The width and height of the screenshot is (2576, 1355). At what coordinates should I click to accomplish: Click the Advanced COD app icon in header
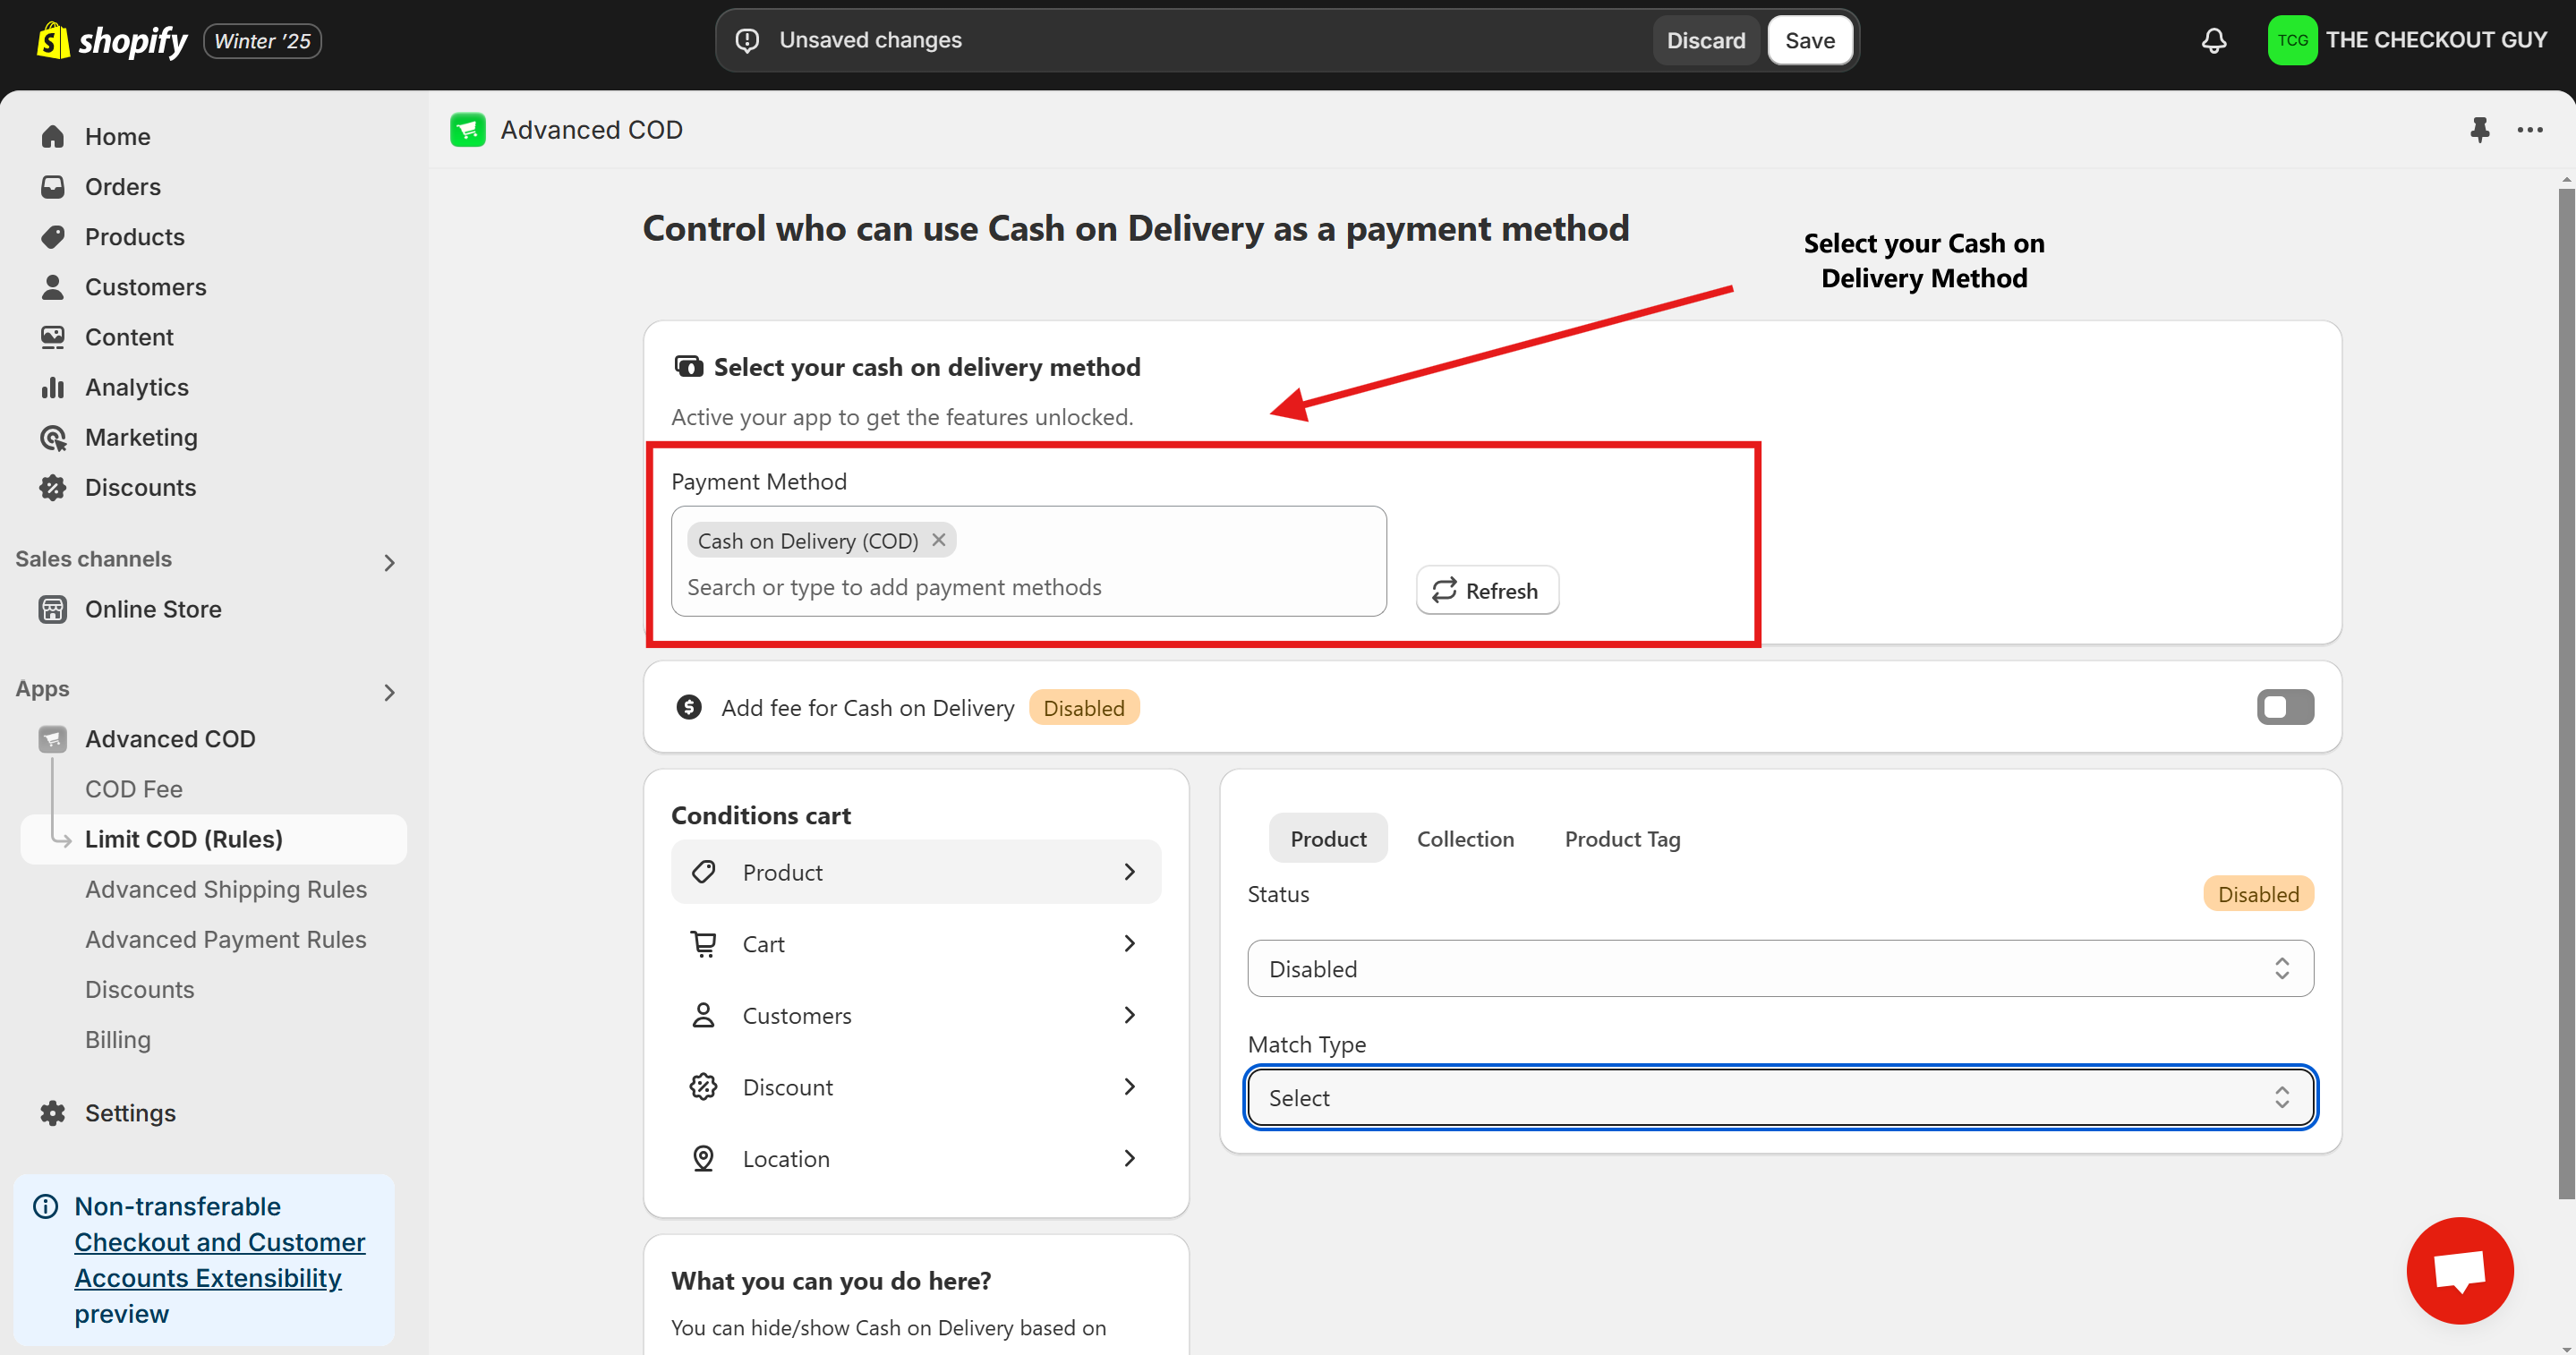(x=468, y=129)
